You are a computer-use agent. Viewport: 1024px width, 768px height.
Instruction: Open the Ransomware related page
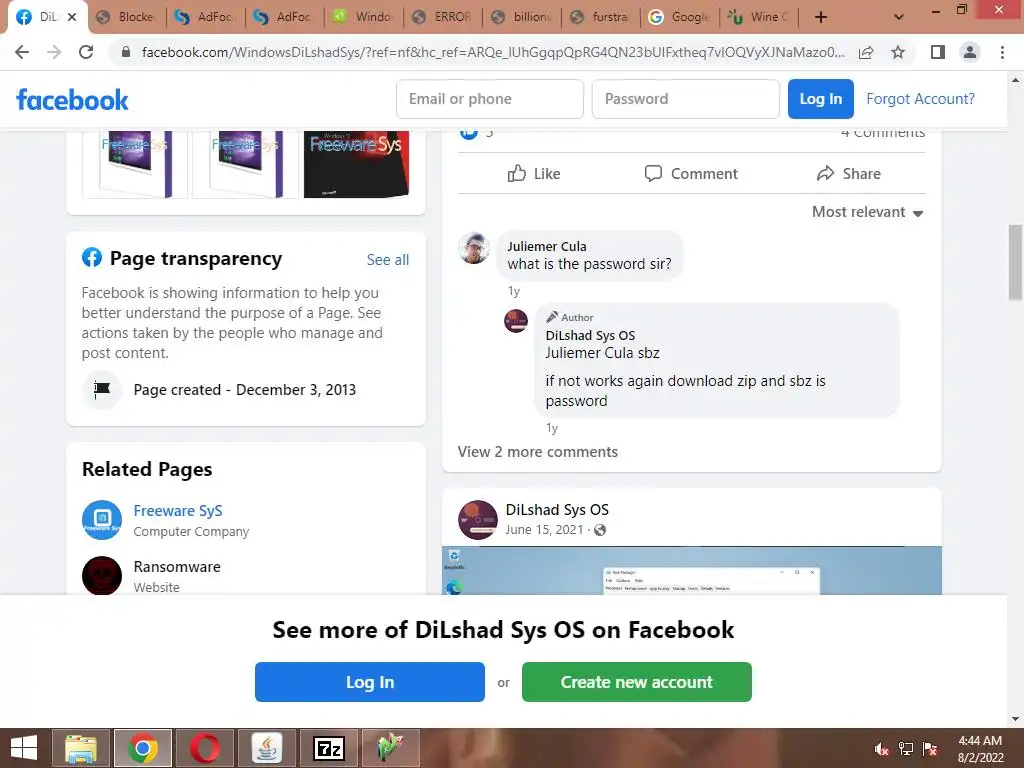[177, 567]
